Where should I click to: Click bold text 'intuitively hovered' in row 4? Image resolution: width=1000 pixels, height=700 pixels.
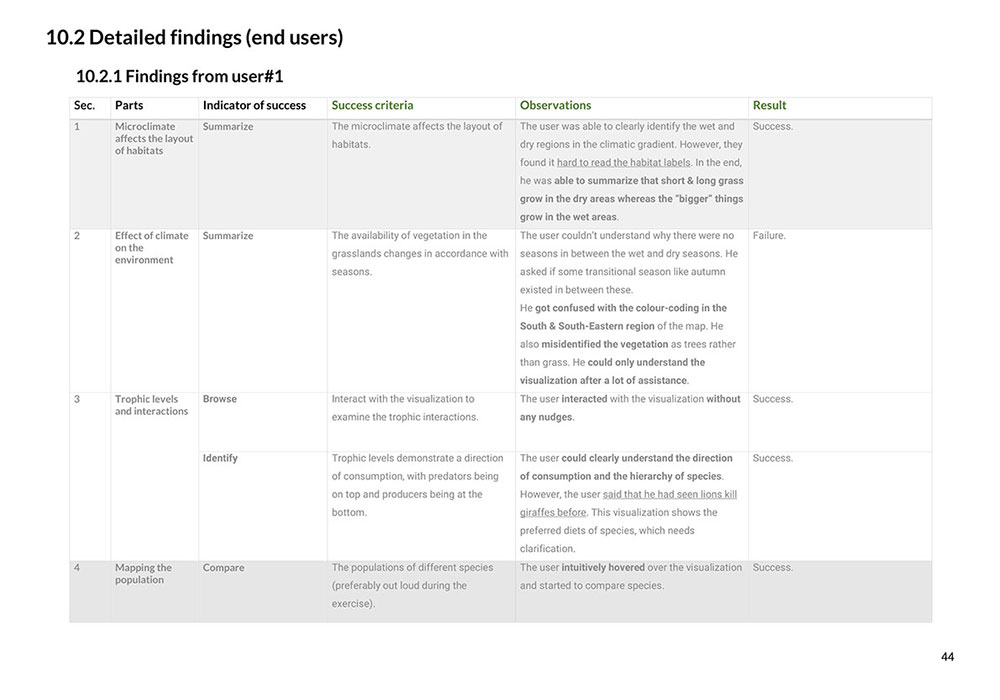(x=603, y=567)
